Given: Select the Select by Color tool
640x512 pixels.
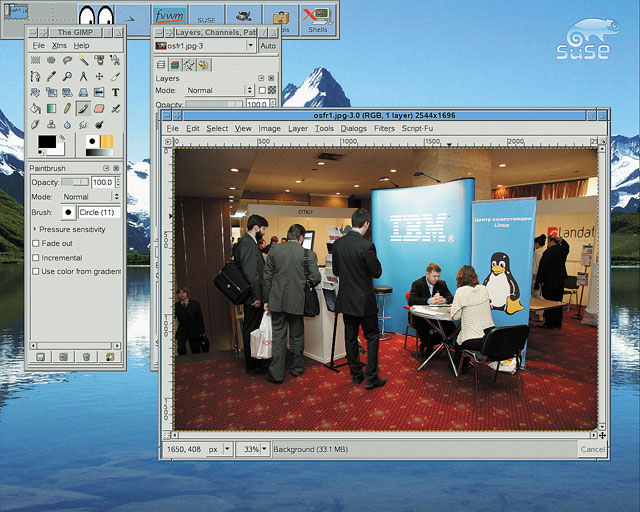Looking at the screenshot, I should pos(99,60).
